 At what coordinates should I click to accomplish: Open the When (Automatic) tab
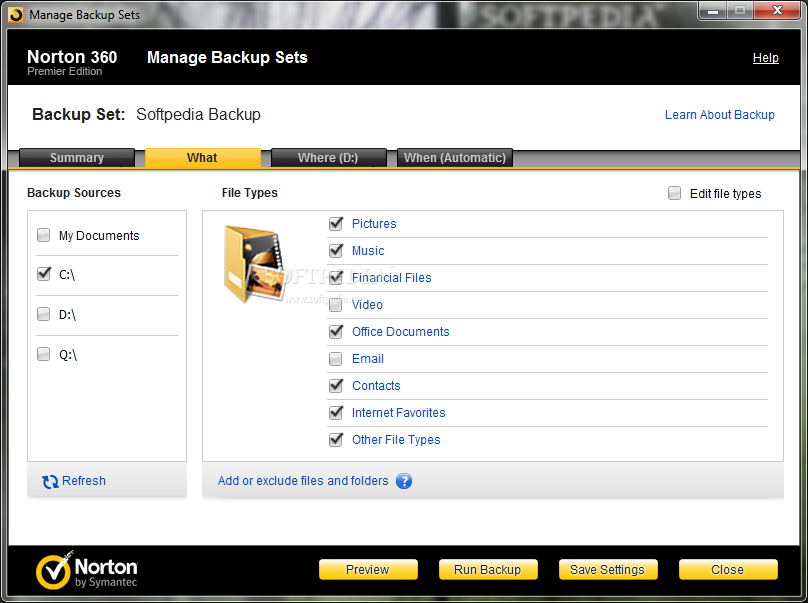point(454,158)
